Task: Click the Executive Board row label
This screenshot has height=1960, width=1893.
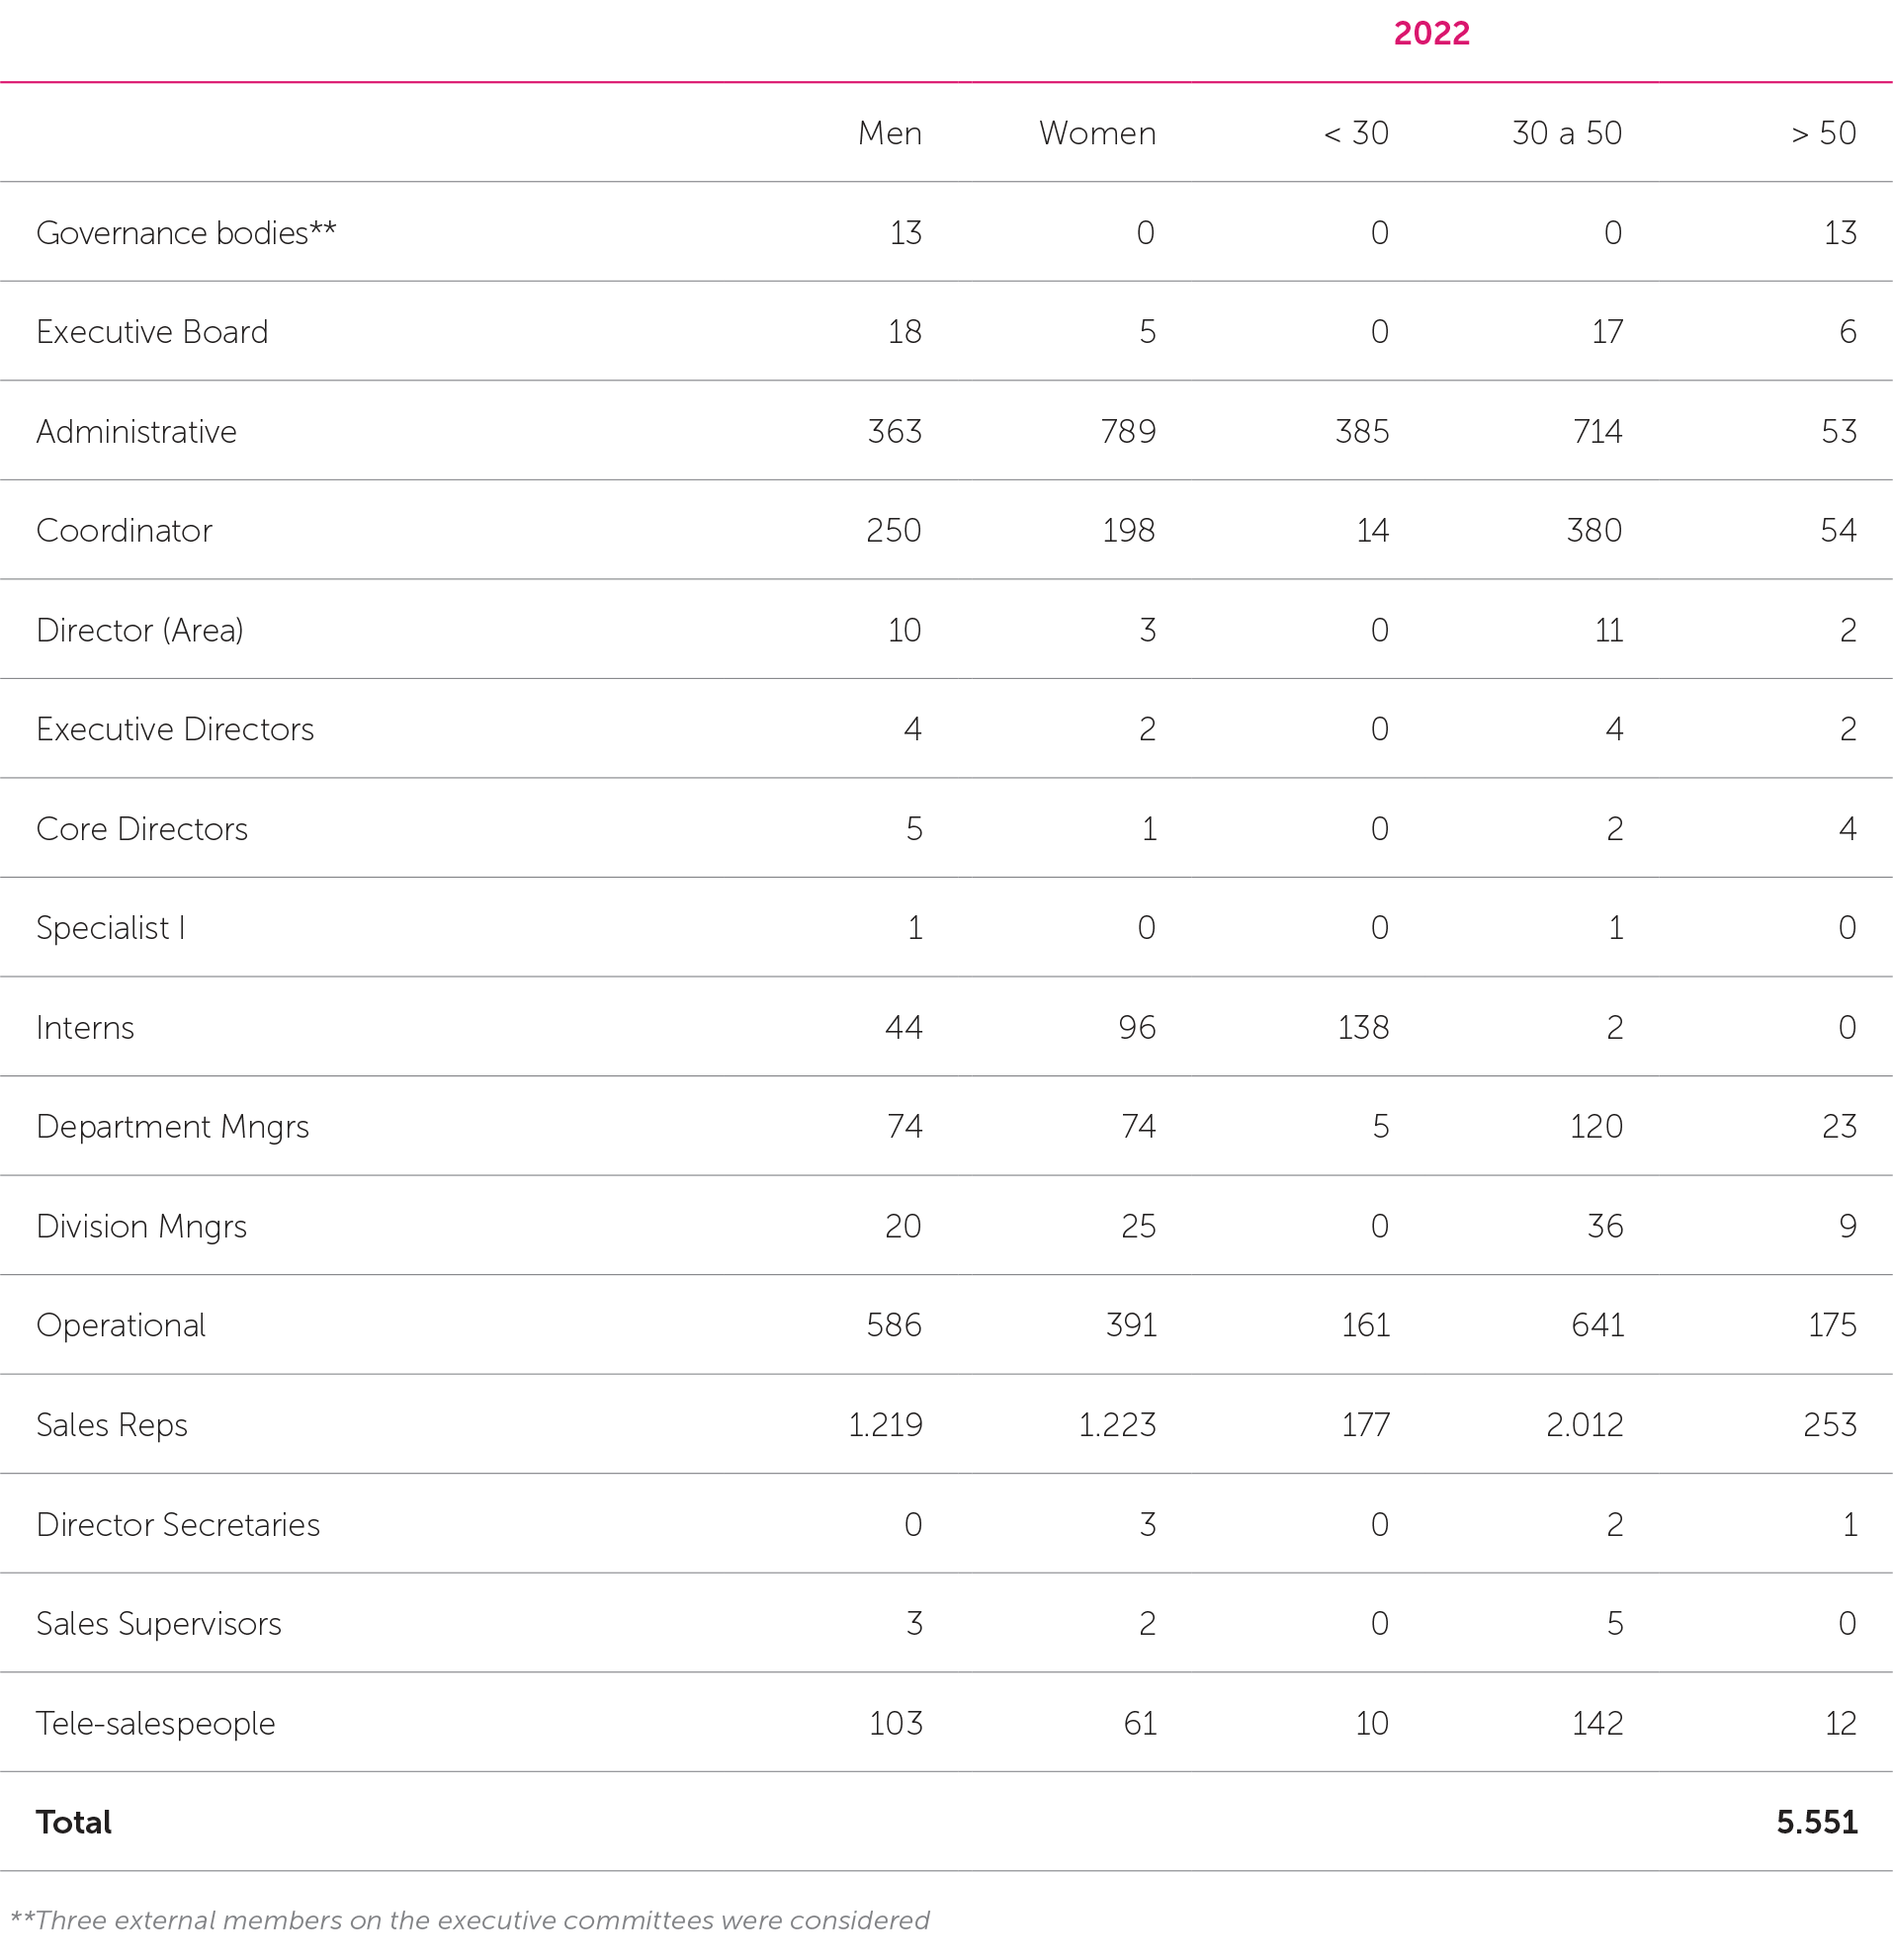Action: click(x=152, y=332)
